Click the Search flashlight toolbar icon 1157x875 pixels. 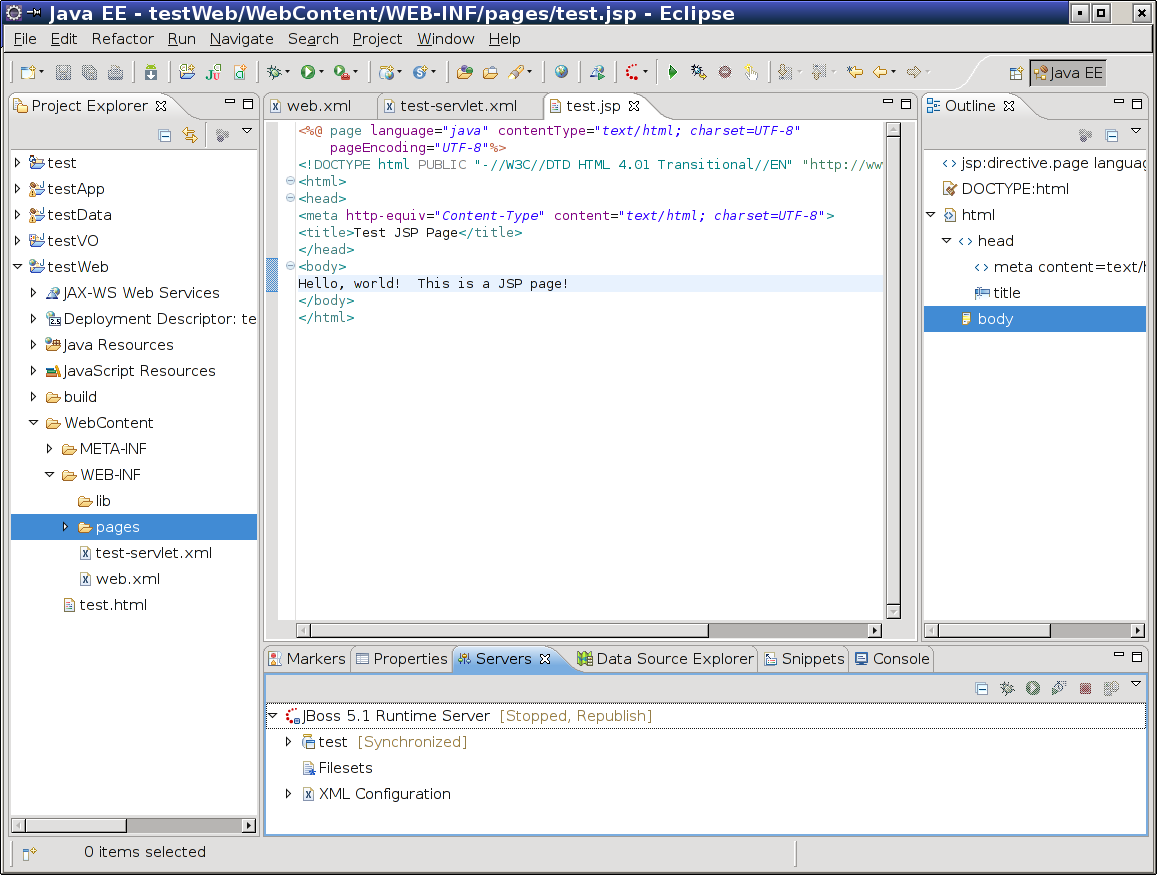[x=517, y=72]
